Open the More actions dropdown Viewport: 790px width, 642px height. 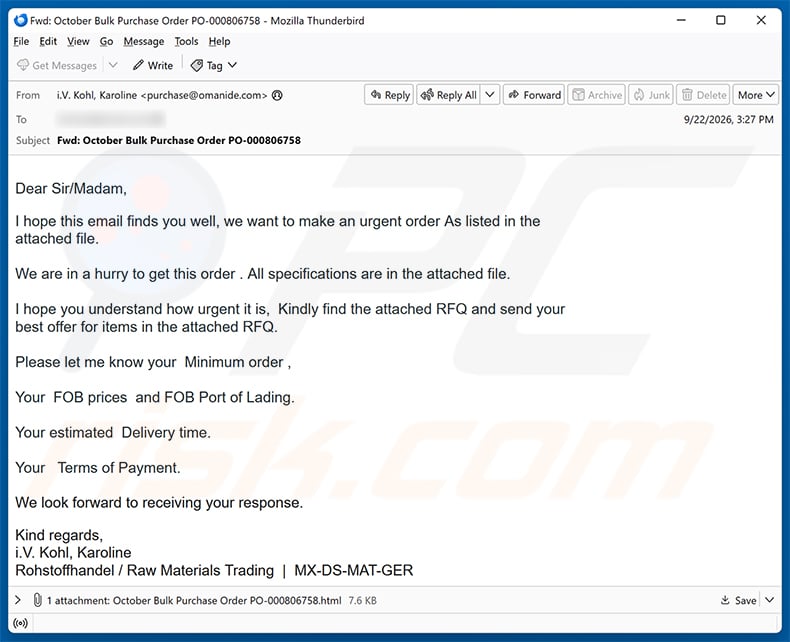coord(756,95)
